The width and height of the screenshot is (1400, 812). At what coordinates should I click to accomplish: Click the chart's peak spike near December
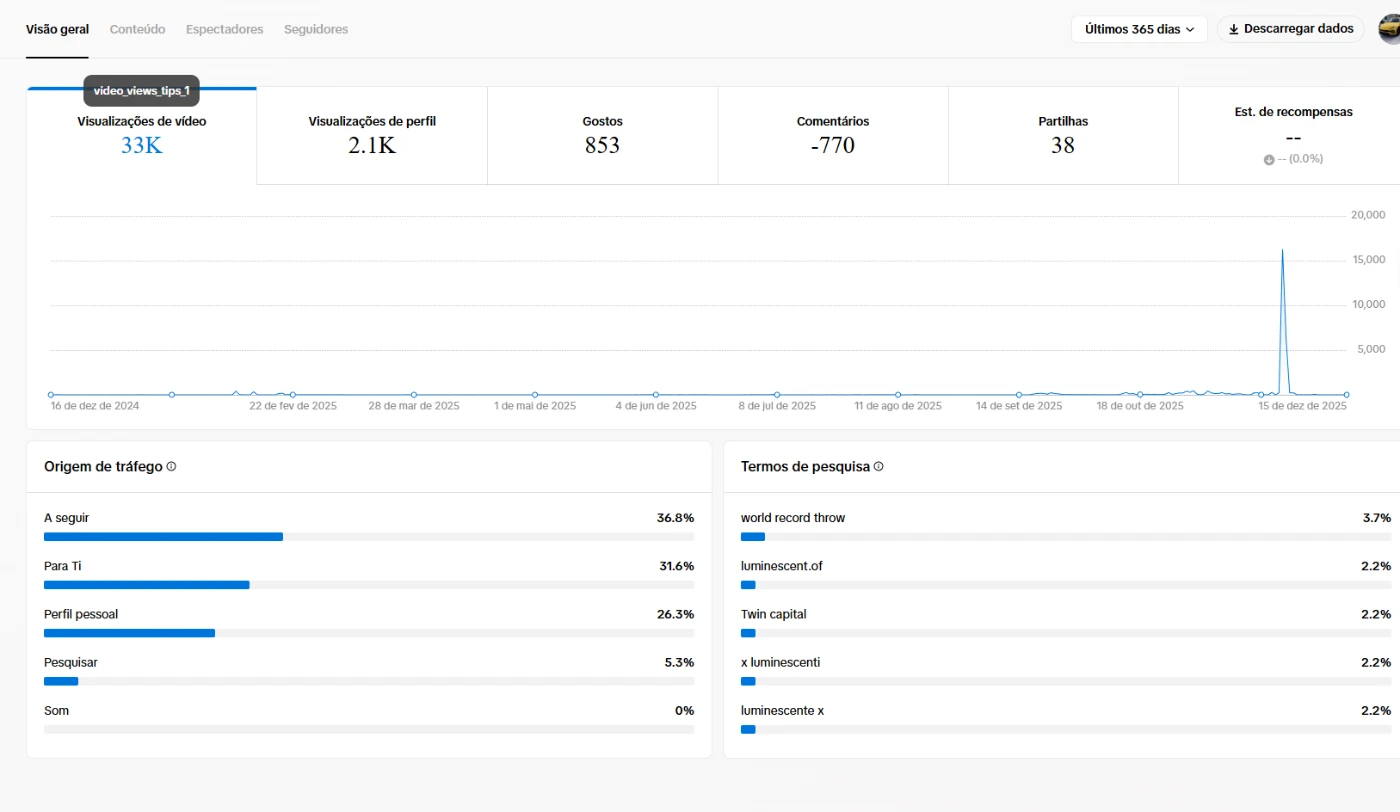1282,250
